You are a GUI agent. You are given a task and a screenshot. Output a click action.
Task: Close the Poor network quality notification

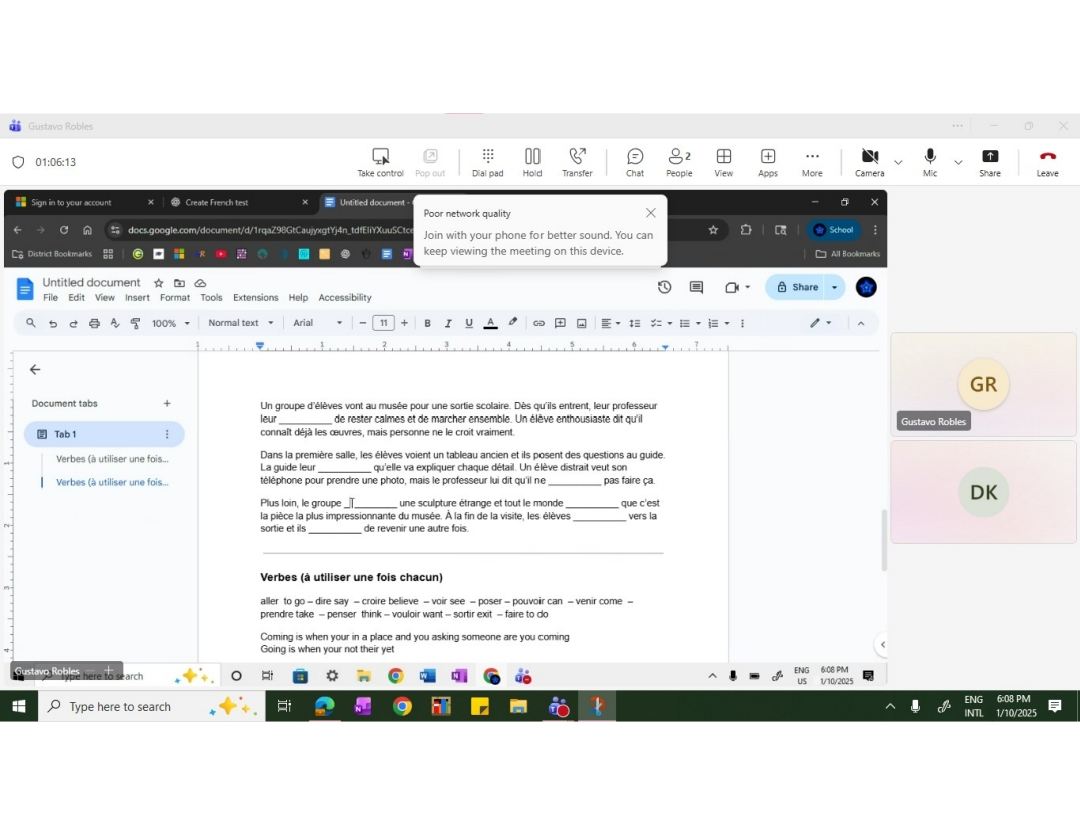pyautogui.click(x=651, y=213)
